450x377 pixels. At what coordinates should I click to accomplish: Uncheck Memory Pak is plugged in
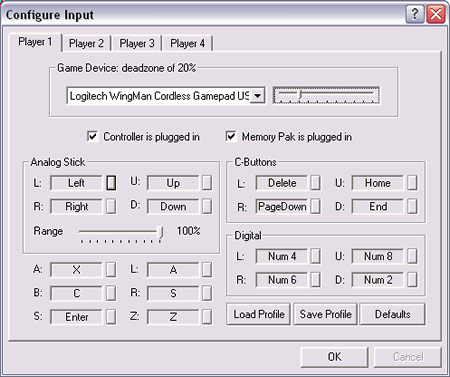231,136
